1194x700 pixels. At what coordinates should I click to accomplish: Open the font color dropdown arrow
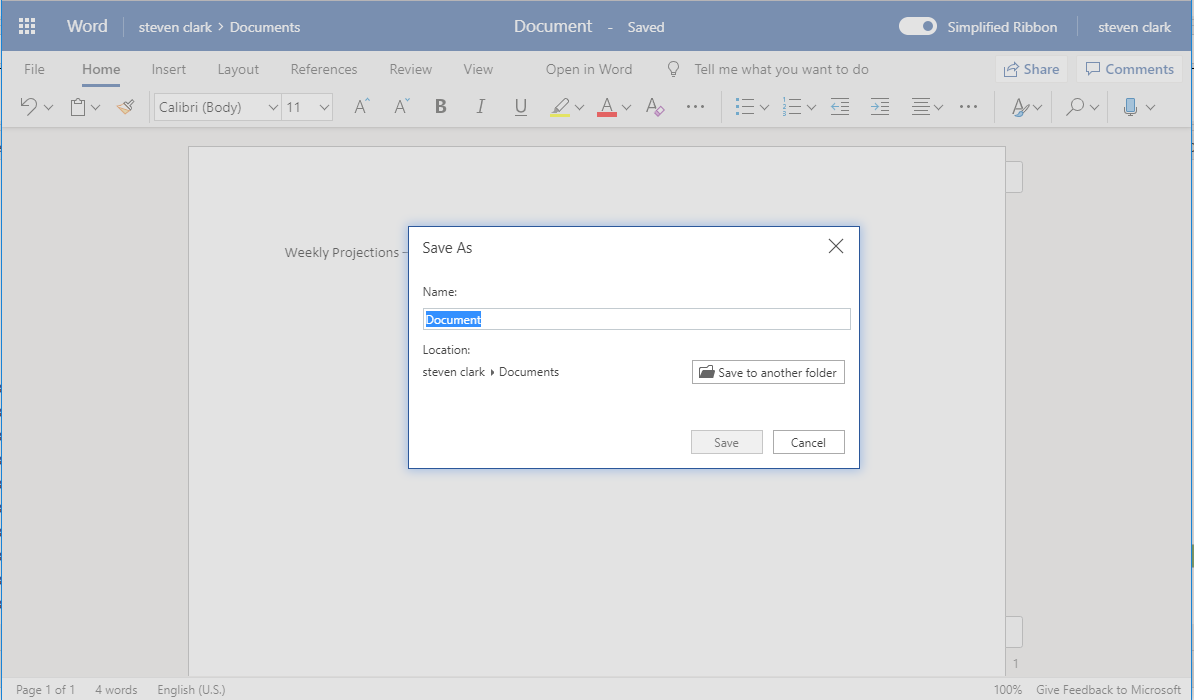[626, 107]
